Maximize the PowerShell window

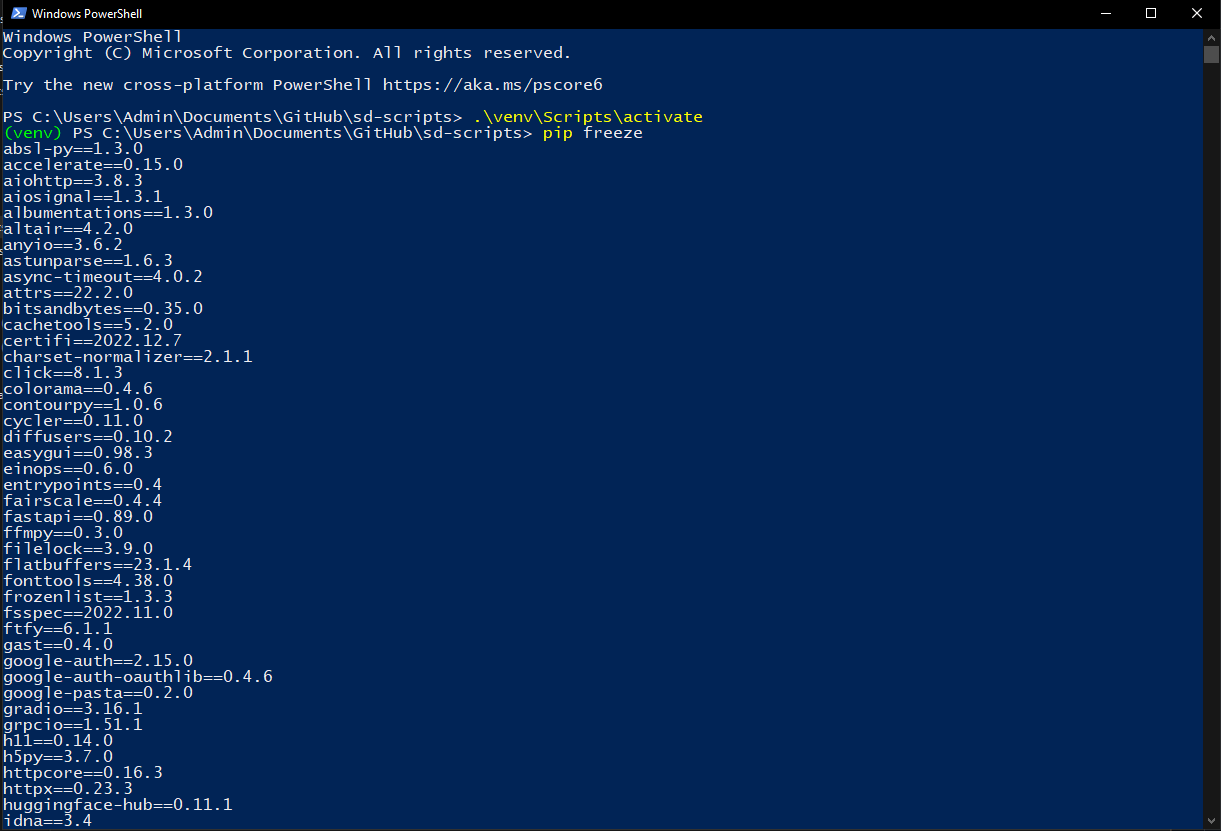[1151, 14]
